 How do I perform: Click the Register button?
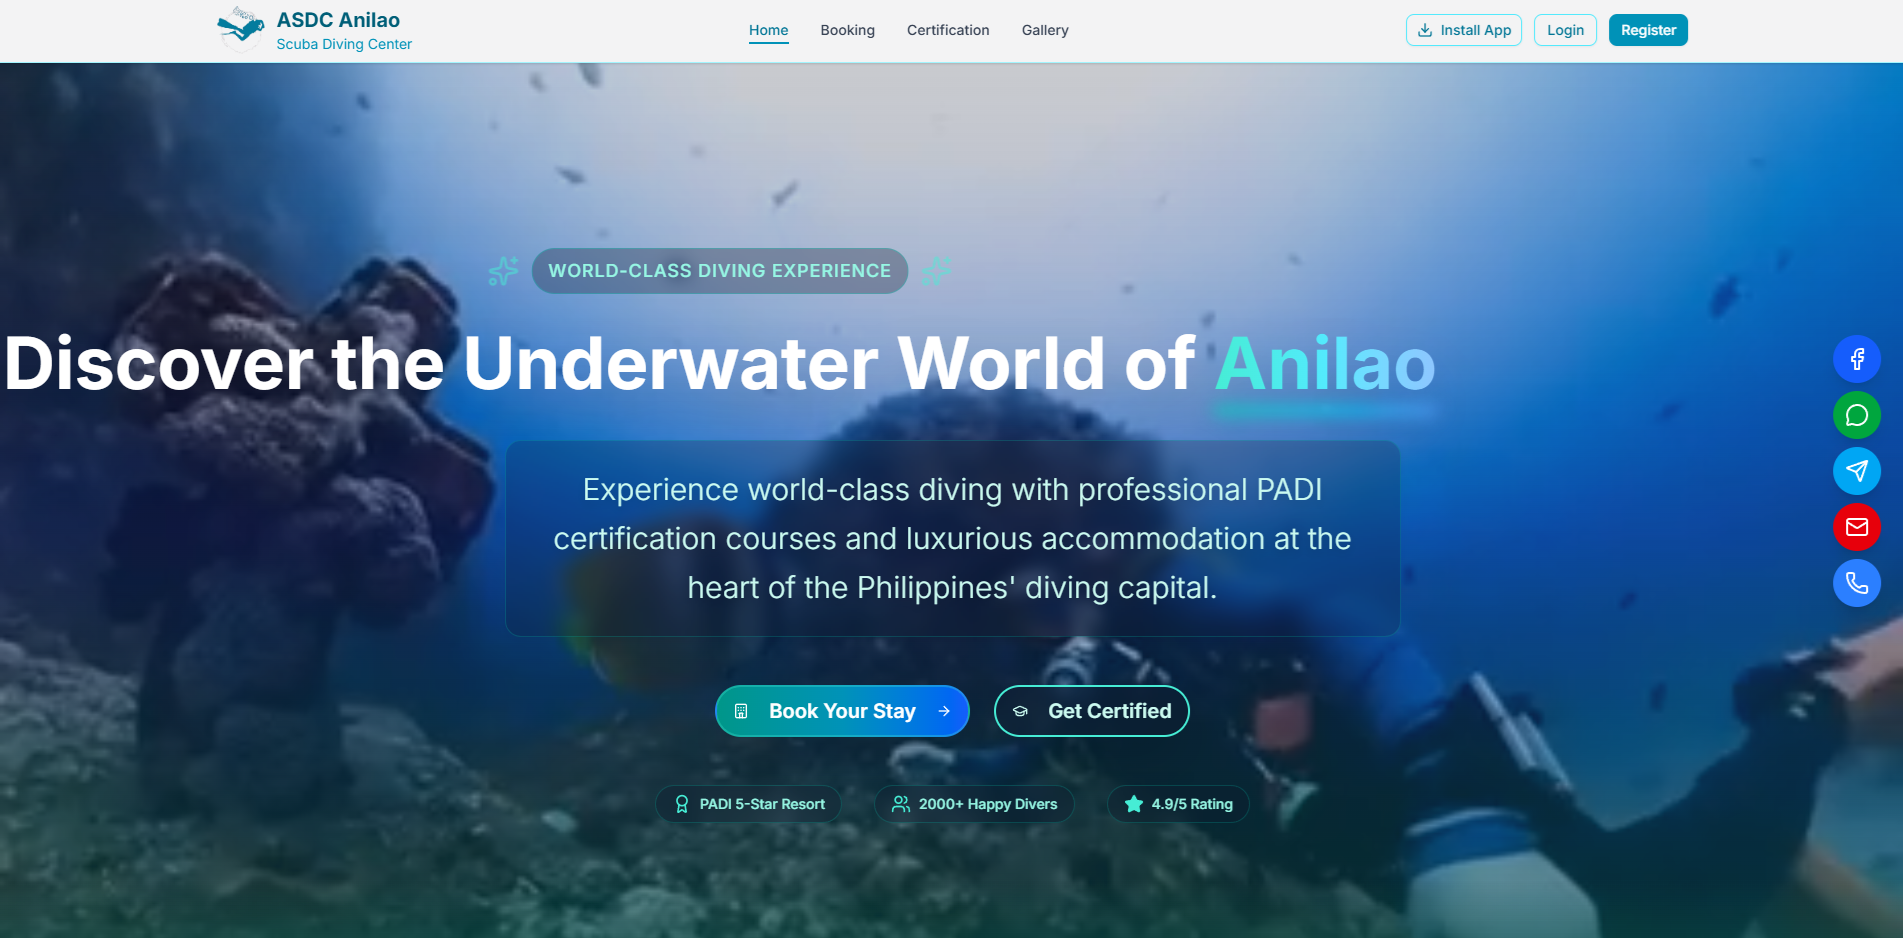pyautogui.click(x=1648, y=30)
